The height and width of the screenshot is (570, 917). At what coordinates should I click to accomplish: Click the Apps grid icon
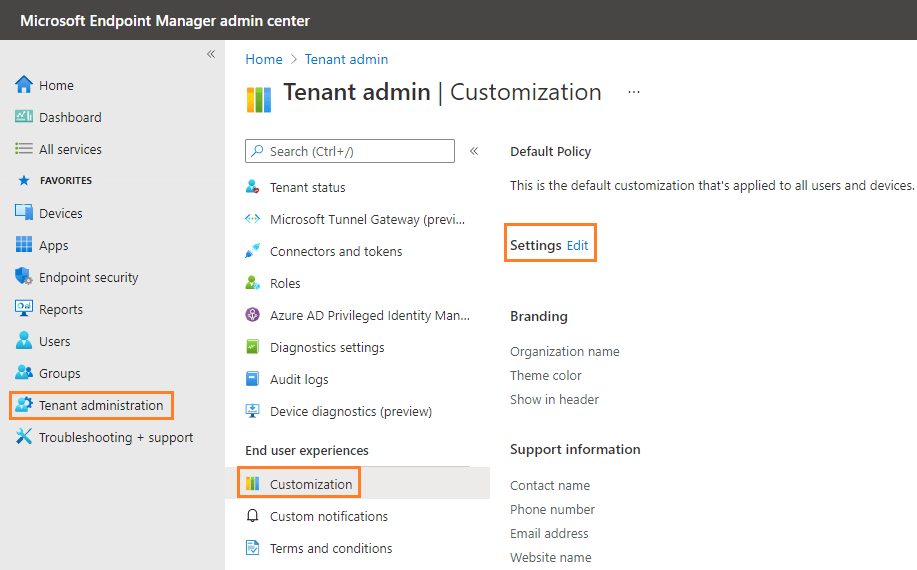pyautogui.click(x=23, y=244)
